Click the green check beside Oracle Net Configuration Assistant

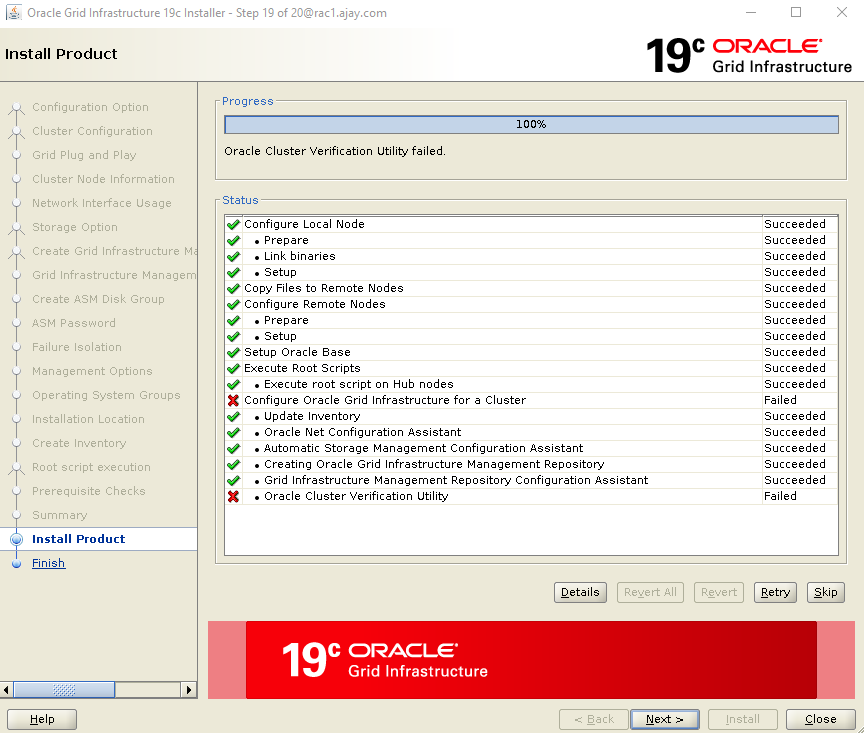[233, 432]
